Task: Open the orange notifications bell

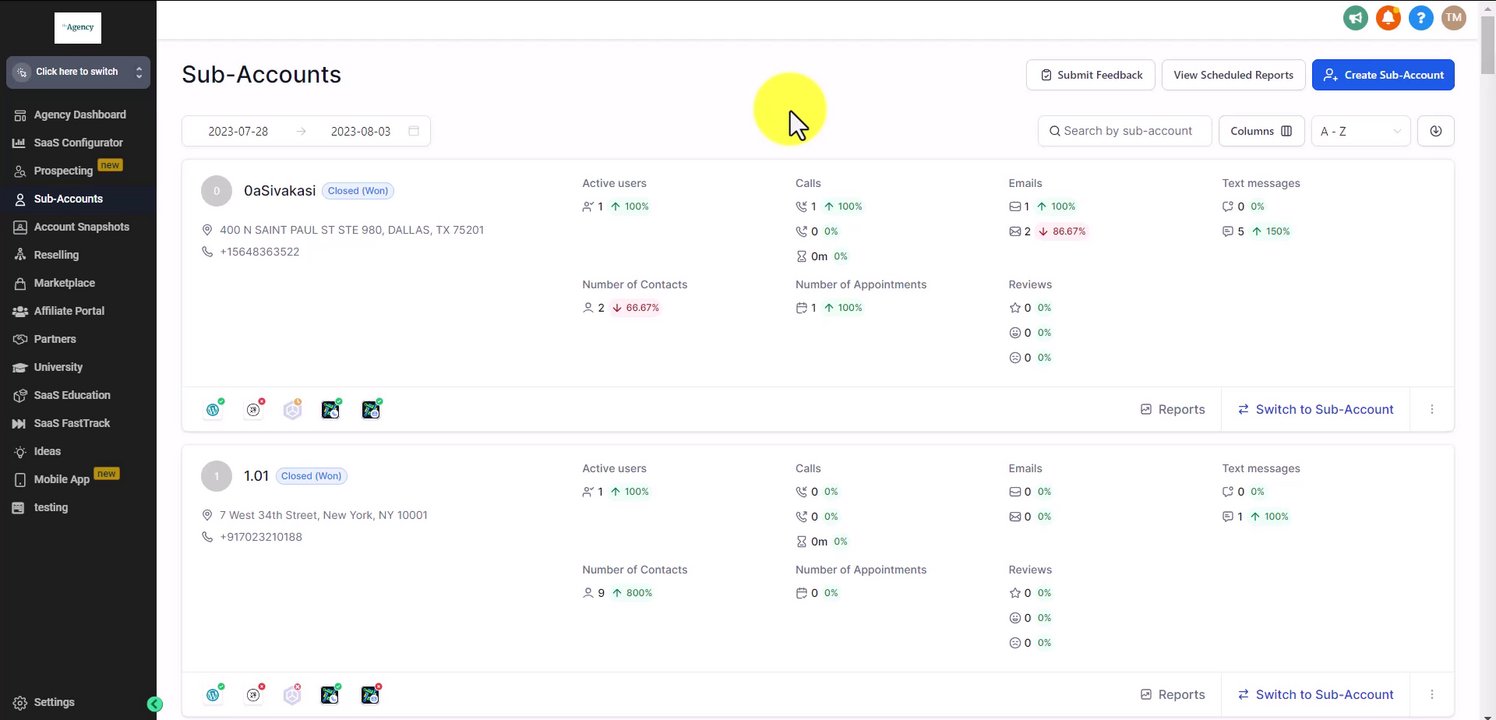Action: (x=1388, y=17)
